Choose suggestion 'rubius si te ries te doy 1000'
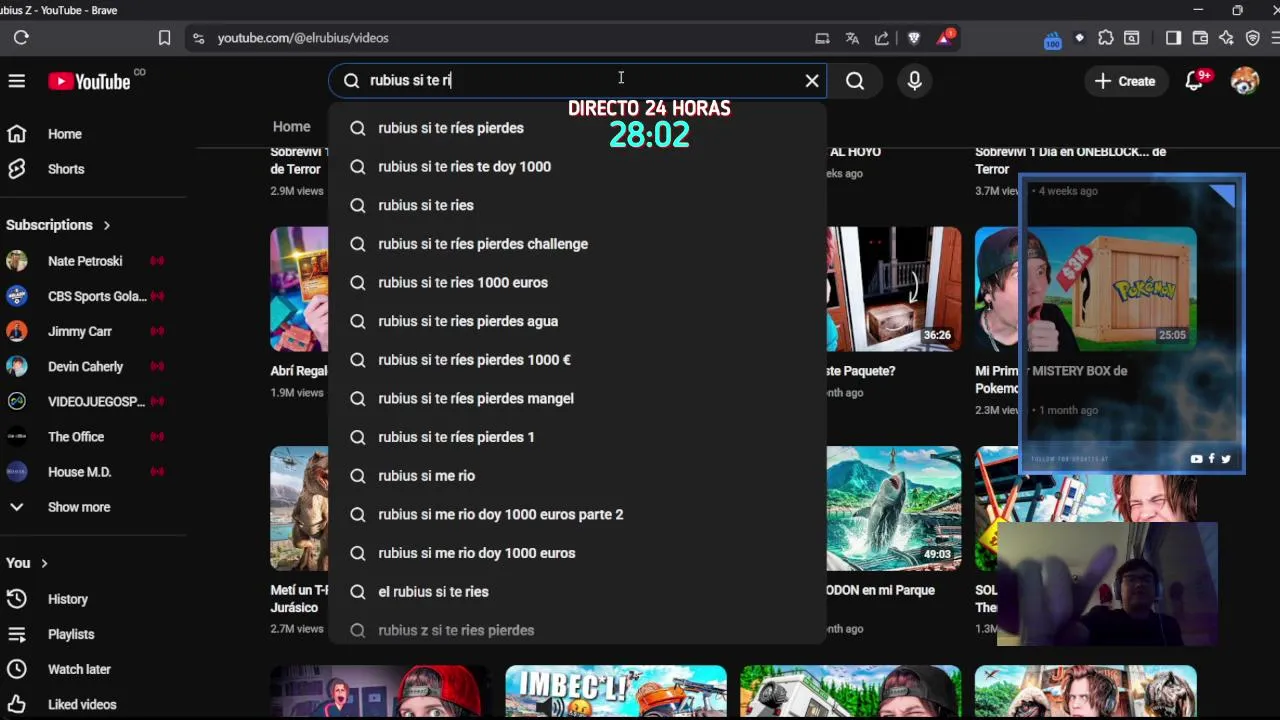This screenshot has width=1280, height=720. [577, 167]
